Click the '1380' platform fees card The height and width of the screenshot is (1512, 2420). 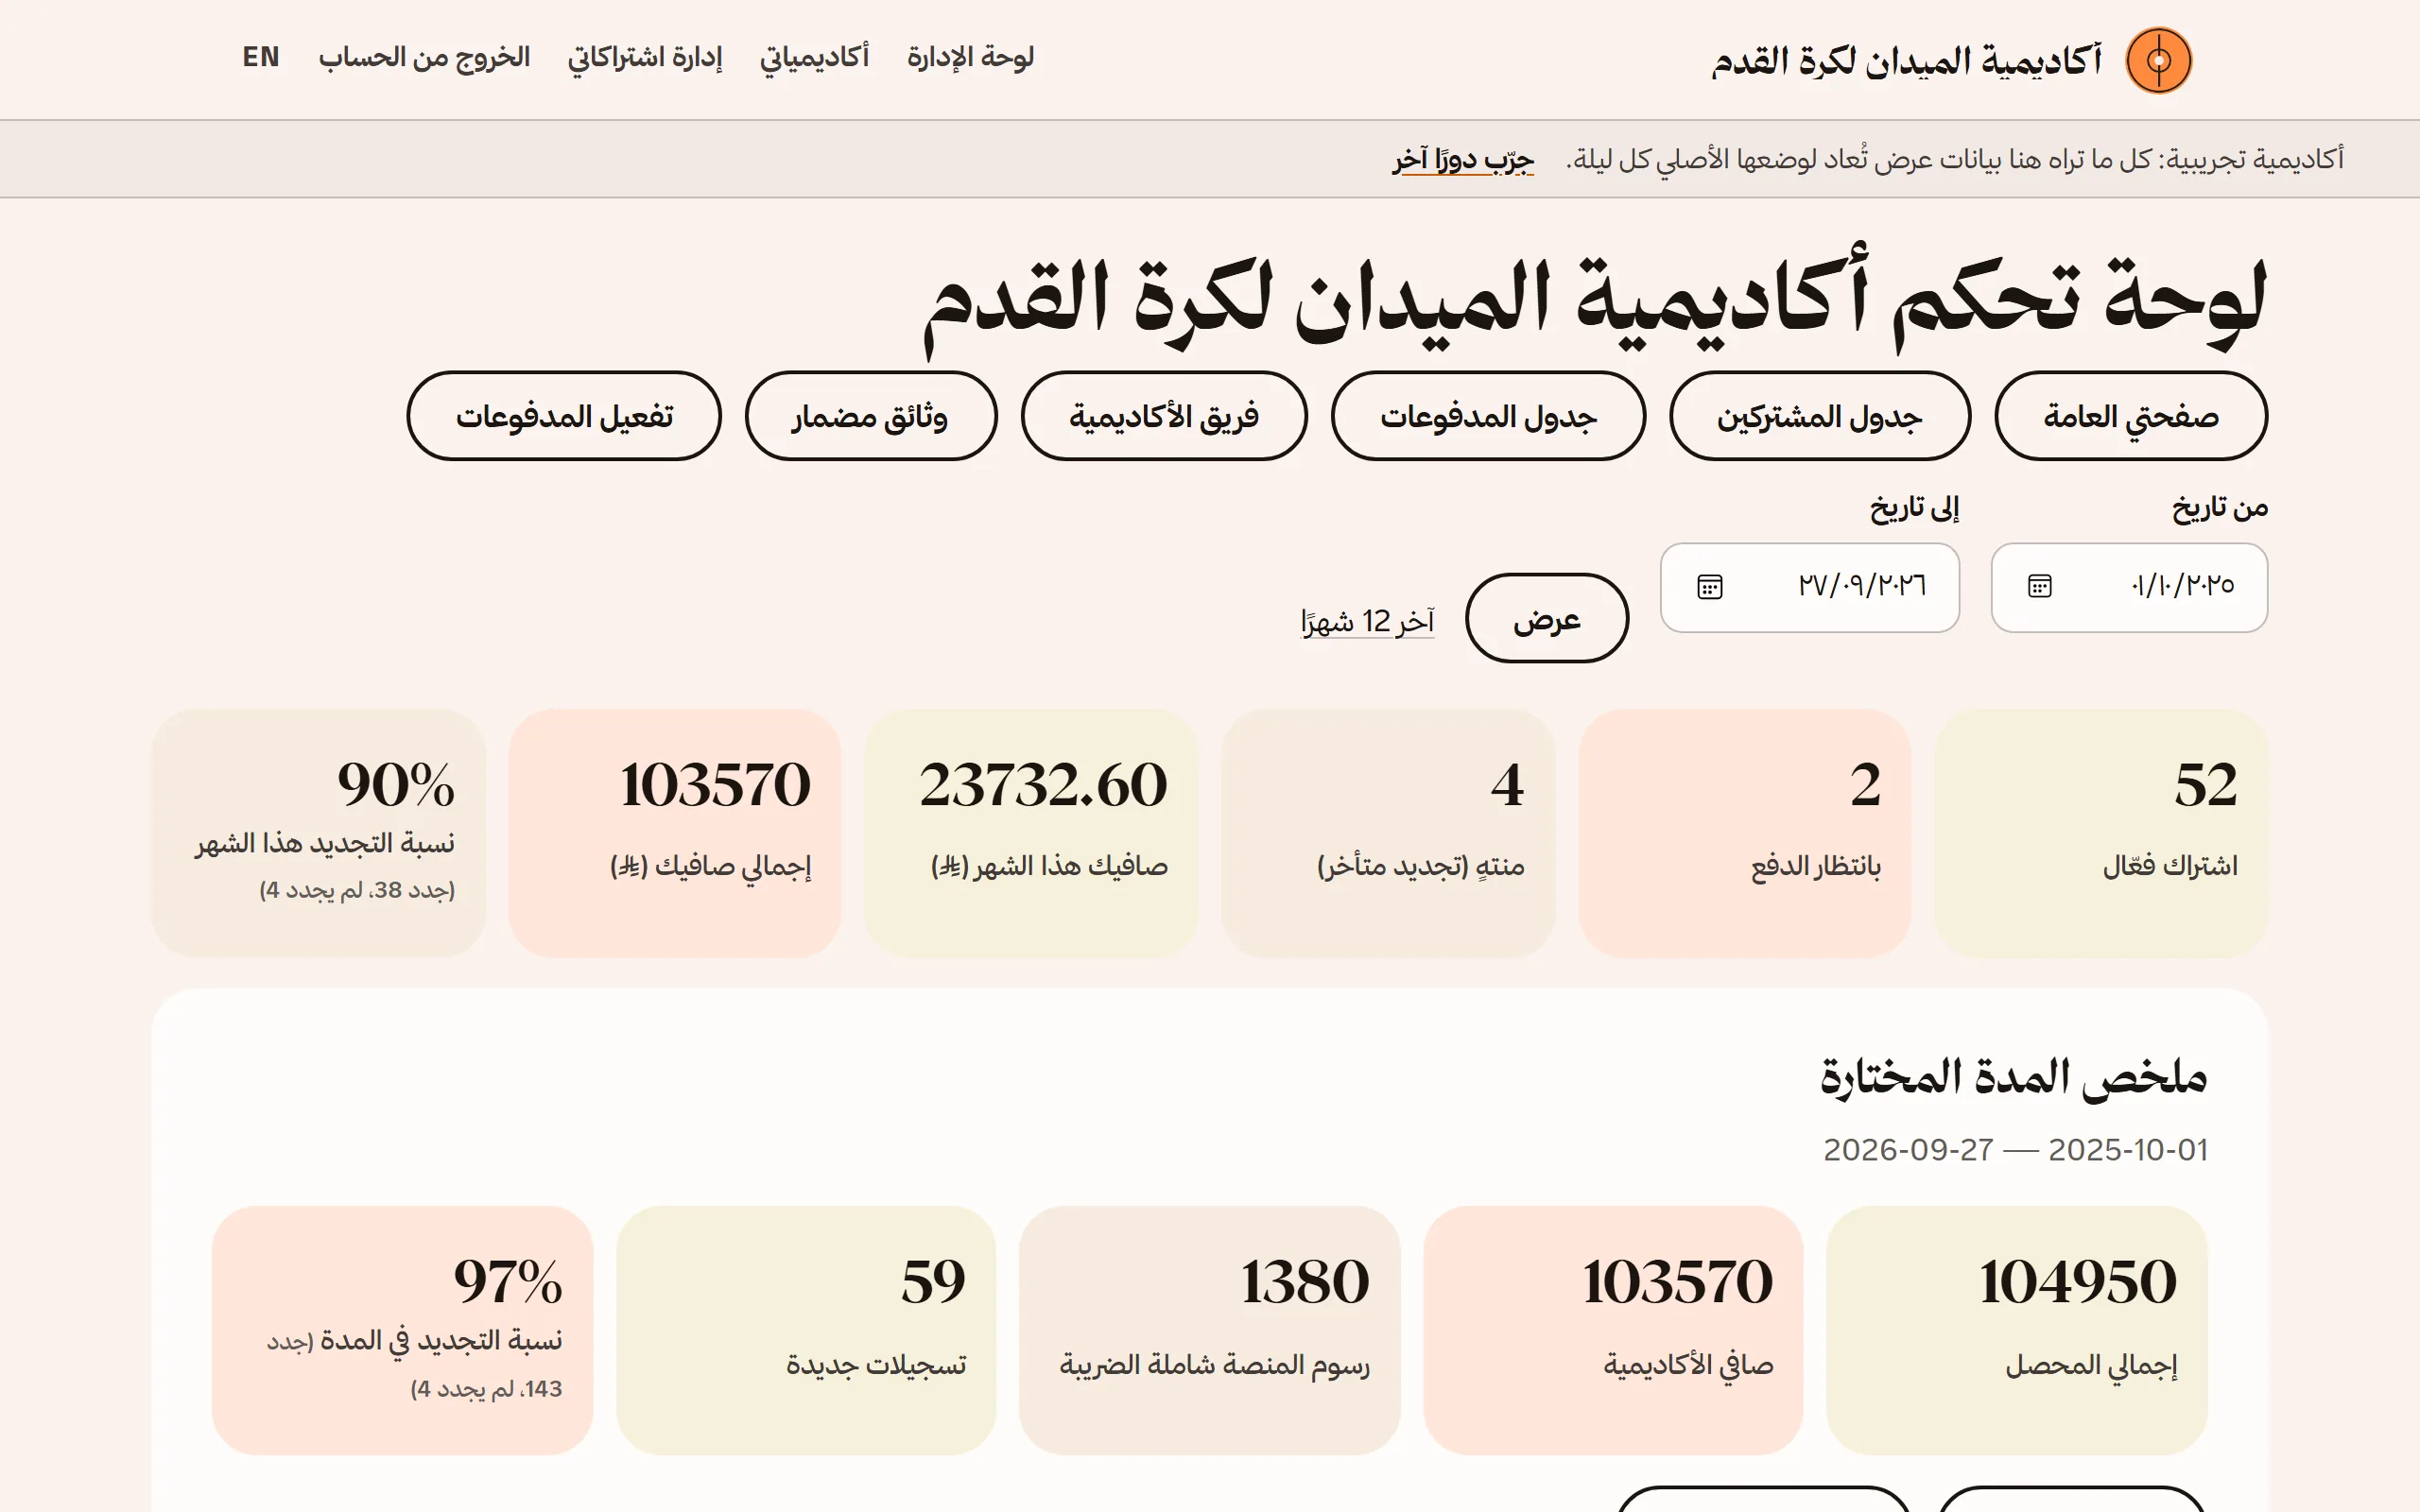1209,1330
